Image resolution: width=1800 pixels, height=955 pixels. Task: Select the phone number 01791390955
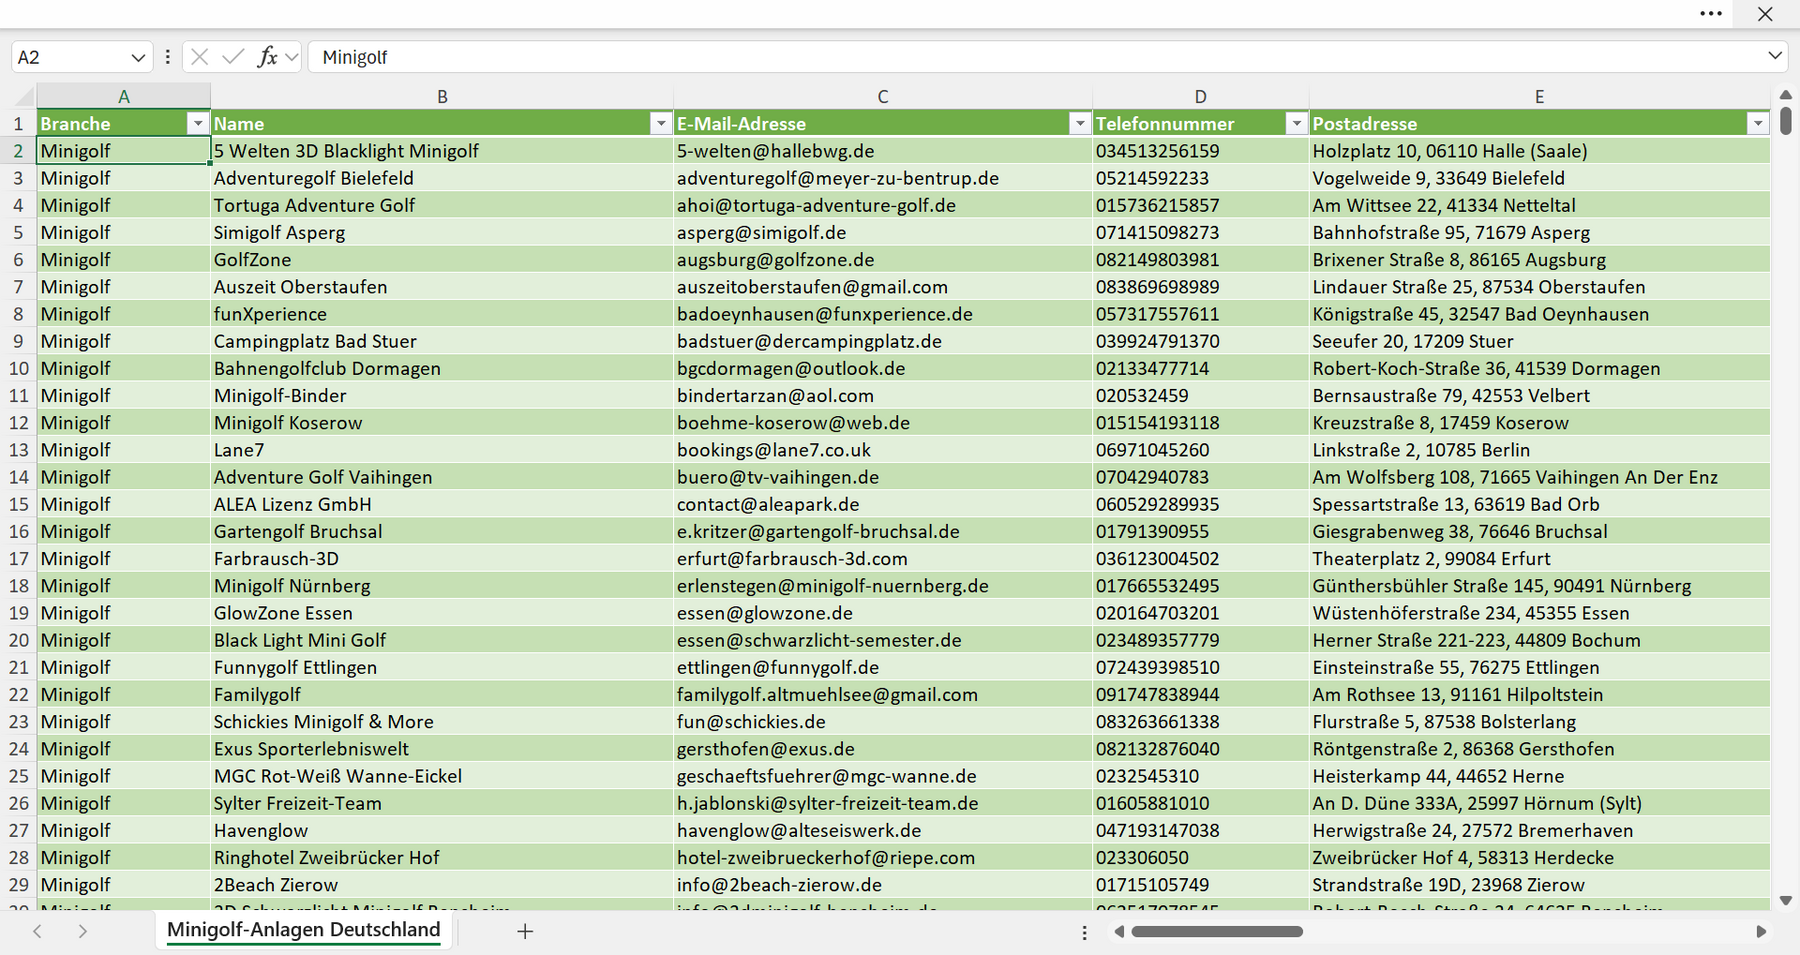1201,531
